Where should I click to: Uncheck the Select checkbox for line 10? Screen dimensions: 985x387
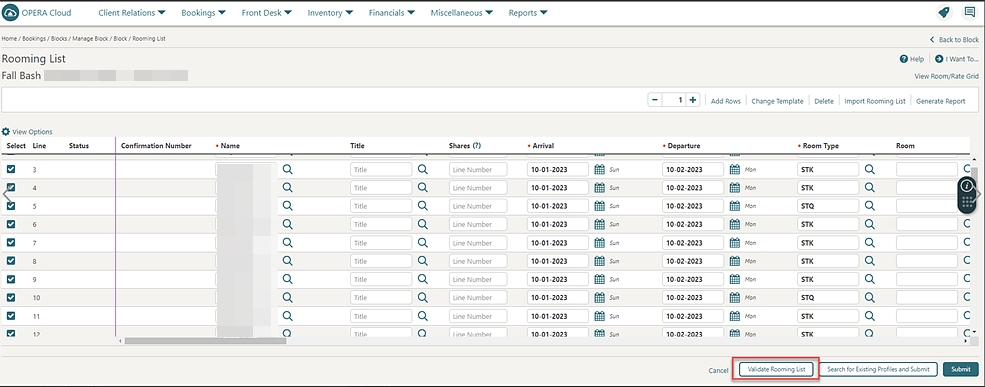(x=11, y=297)
